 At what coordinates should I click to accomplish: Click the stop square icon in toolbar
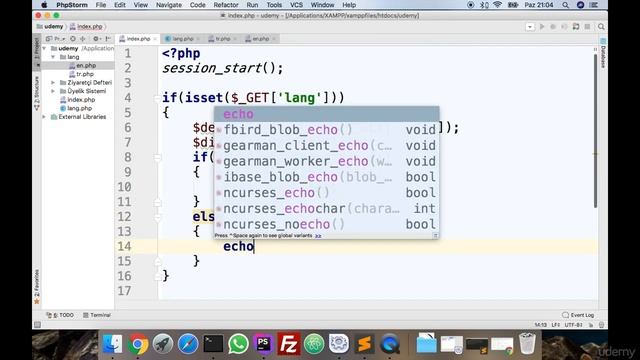pyautogui.click(x=587, y=27)
